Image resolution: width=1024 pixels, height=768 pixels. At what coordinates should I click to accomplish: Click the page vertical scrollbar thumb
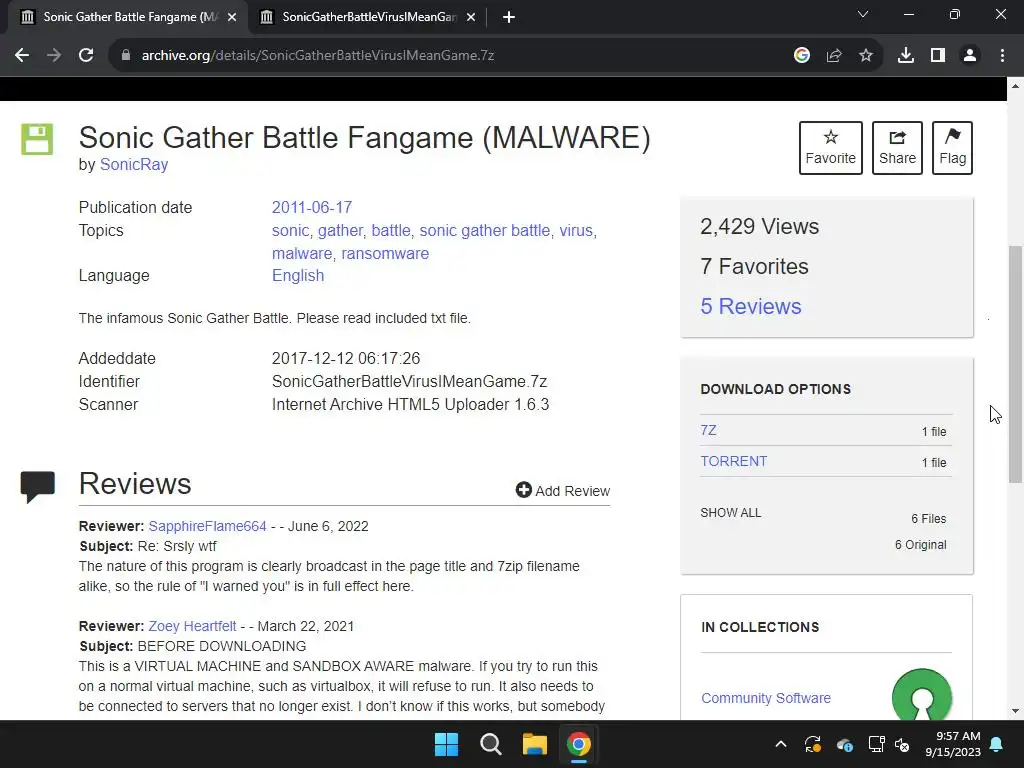point(1015,364)
